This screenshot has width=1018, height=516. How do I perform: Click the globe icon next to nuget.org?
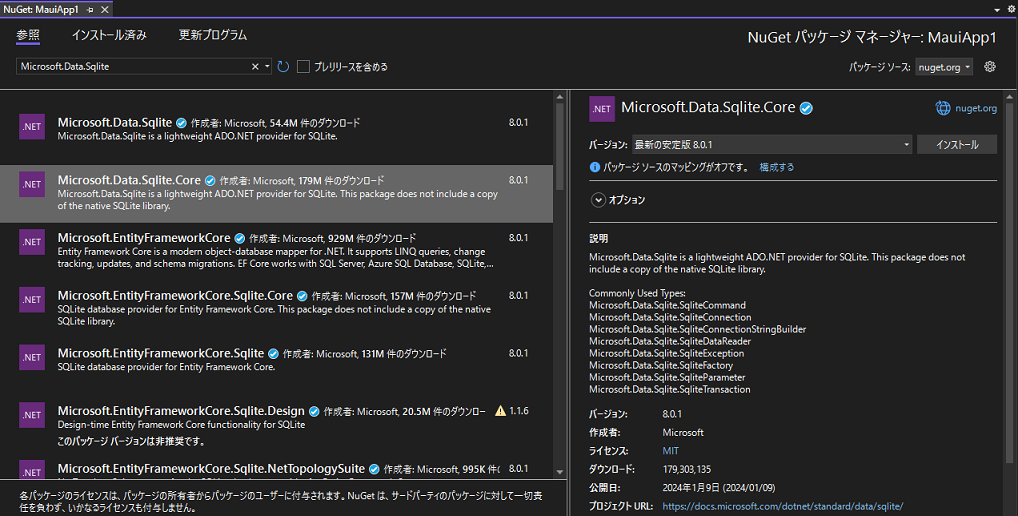point(943,108)
